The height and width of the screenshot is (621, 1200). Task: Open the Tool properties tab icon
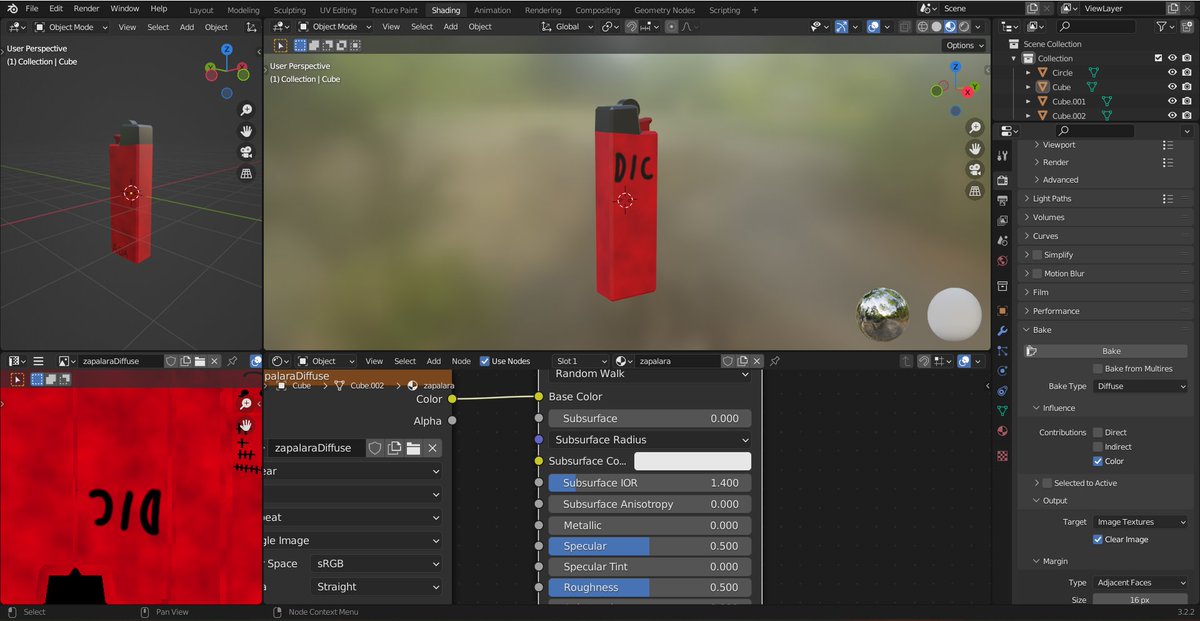[1002, 156]
